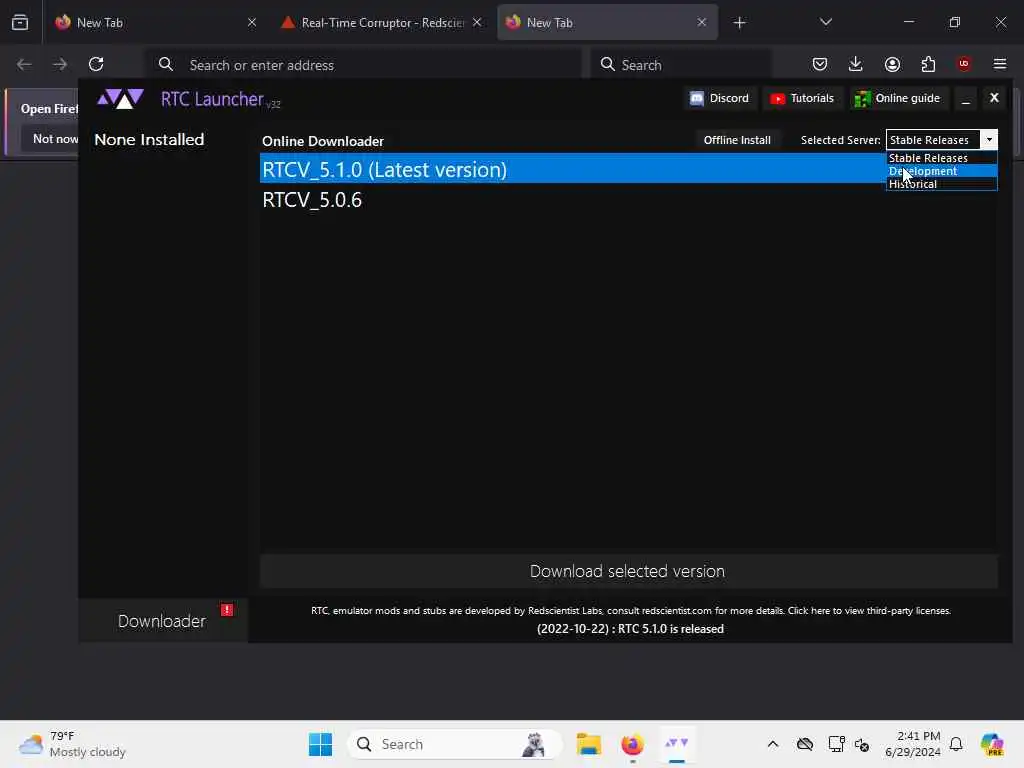Click the RTC Launcher triangle logo
Screen dimensions: 1024x768
point(120,99)
